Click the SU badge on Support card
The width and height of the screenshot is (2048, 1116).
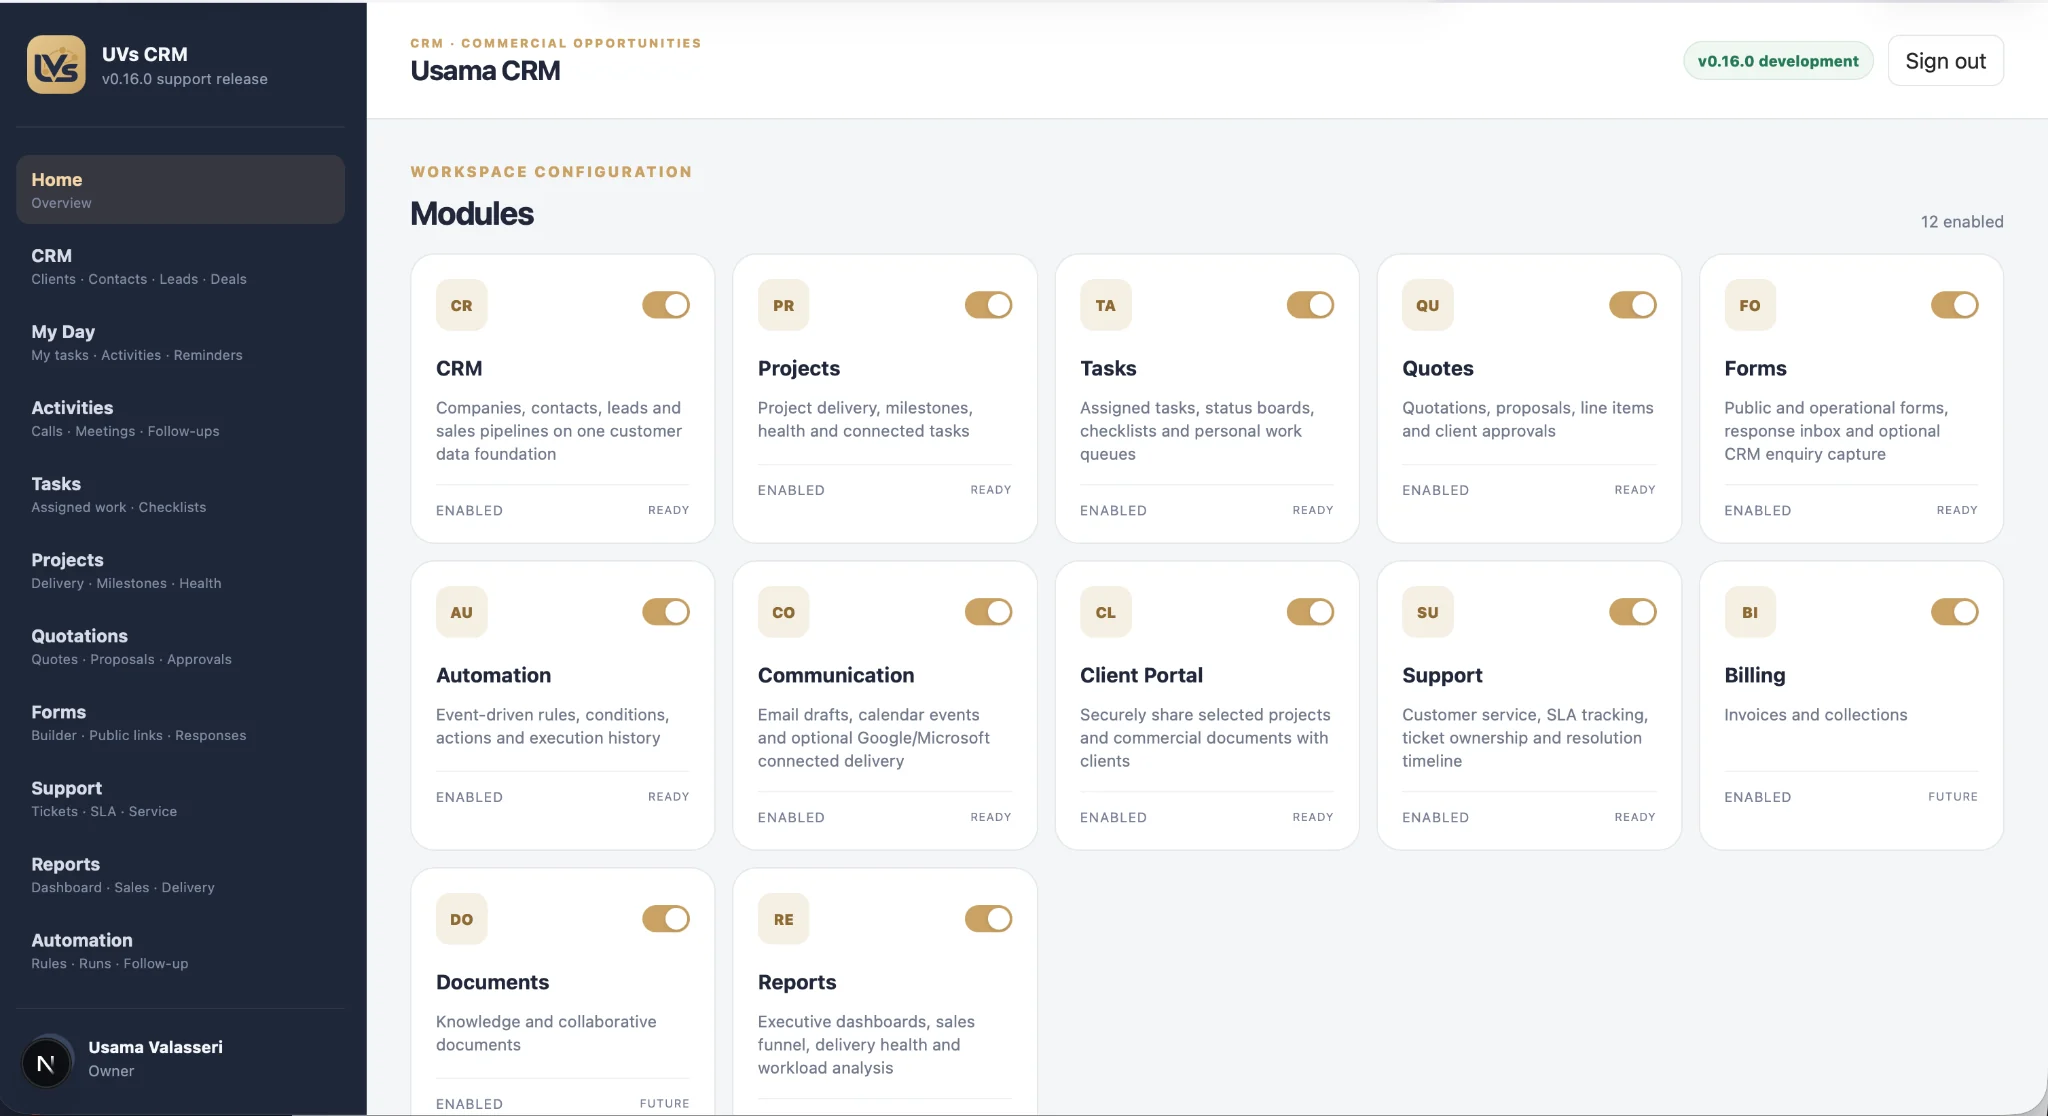click(x=1427, y=612)
